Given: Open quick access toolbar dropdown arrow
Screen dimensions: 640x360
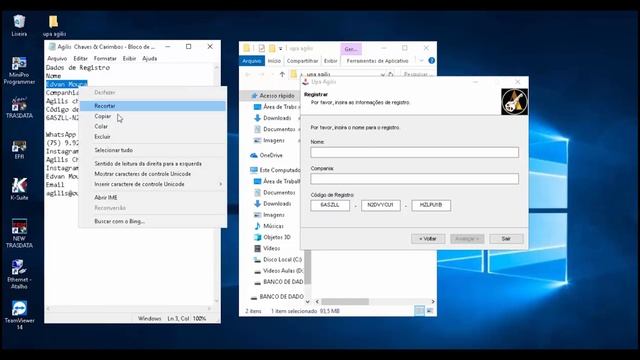Looking at the screenshot, I should tap(280, 48).
